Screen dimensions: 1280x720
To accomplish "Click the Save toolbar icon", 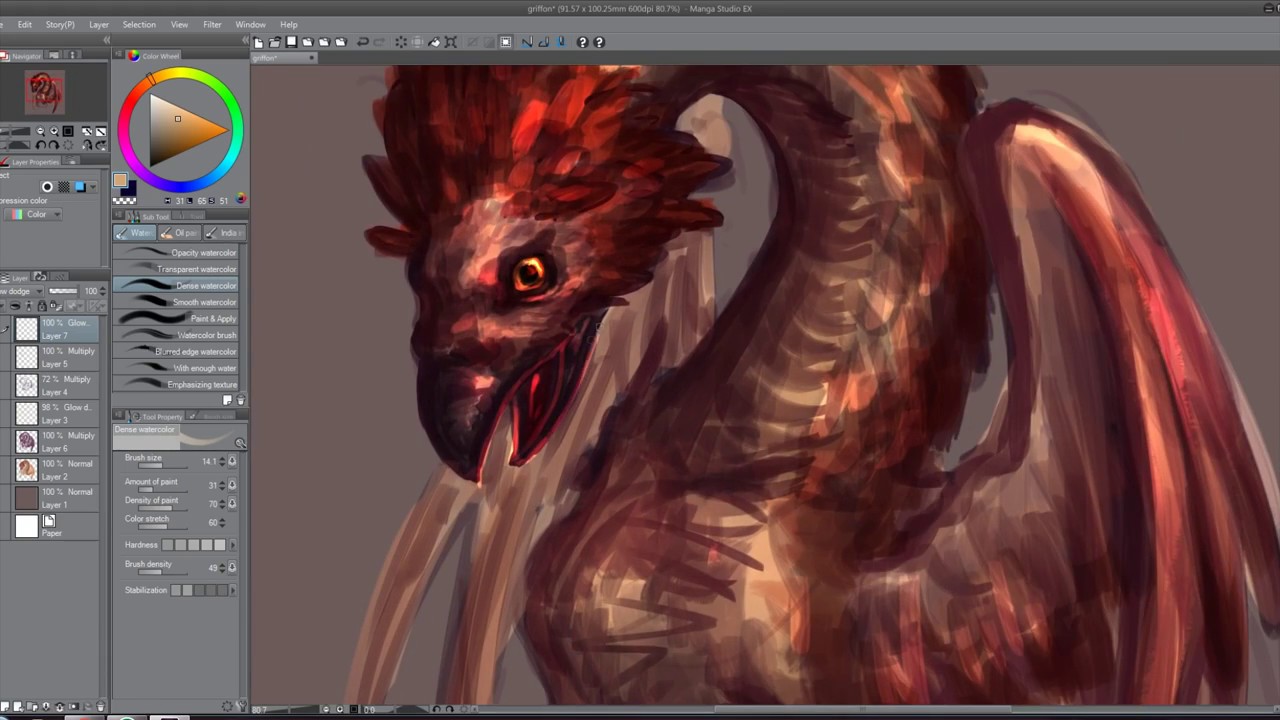I will click(291, 42).
